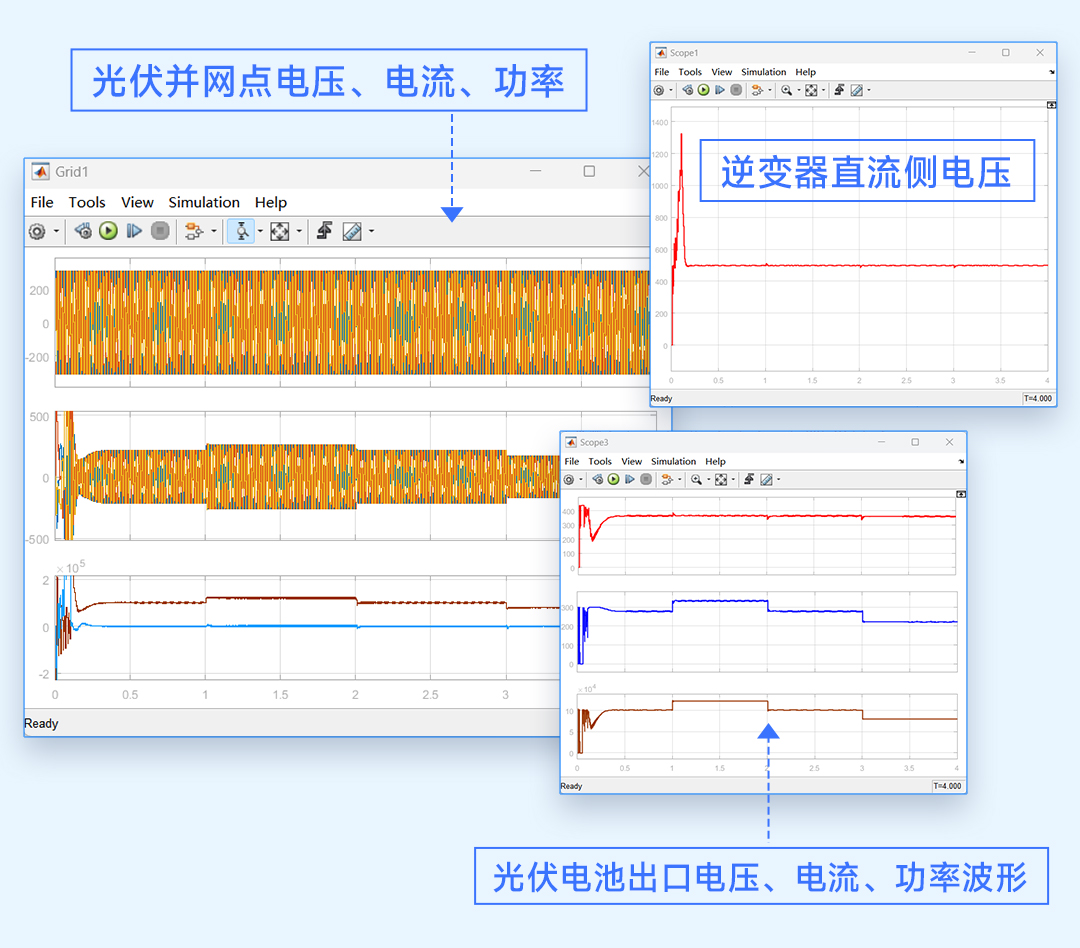1080x948 pixels.
Task: Open configuration gear in Scope3 window
Action: point(569,480)
